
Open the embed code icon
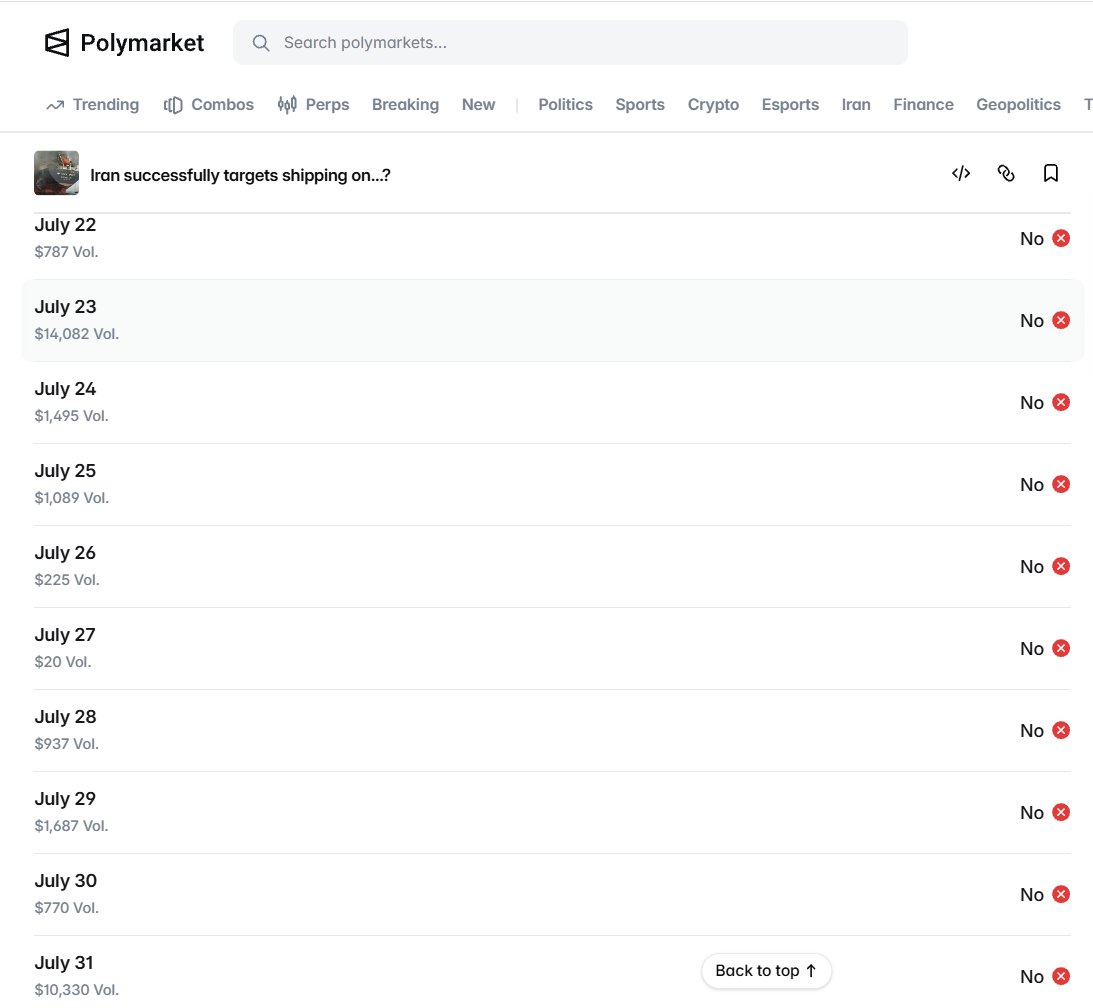pyautogui.click(x=961, y=173)
